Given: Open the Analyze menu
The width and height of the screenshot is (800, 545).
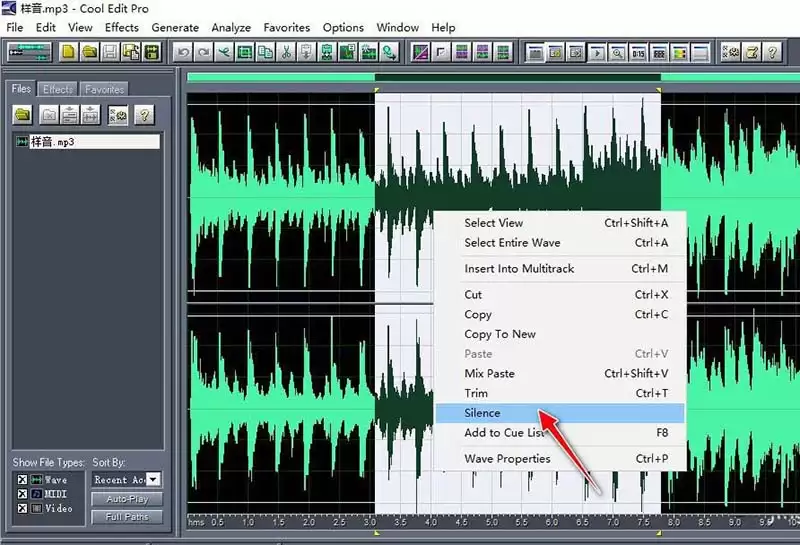Looking at the screenshot, I should coord(231,28).
